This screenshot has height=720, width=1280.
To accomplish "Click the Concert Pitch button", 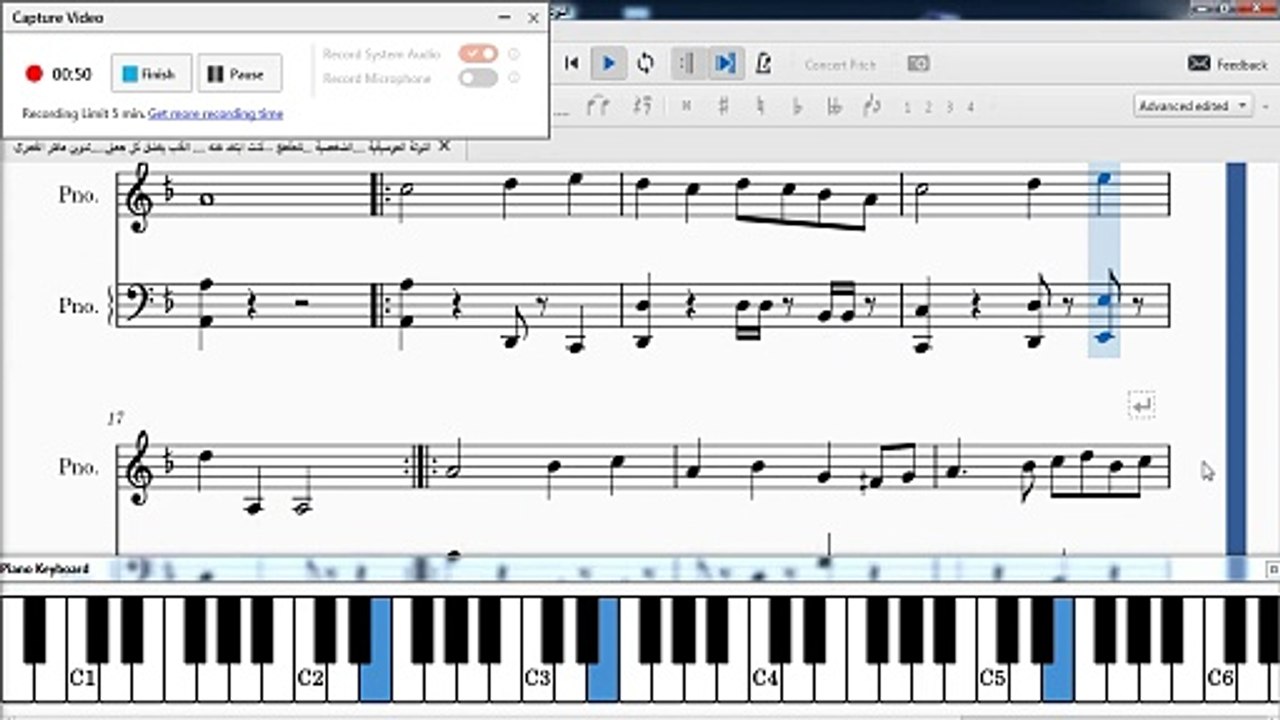I will point(840,64).
